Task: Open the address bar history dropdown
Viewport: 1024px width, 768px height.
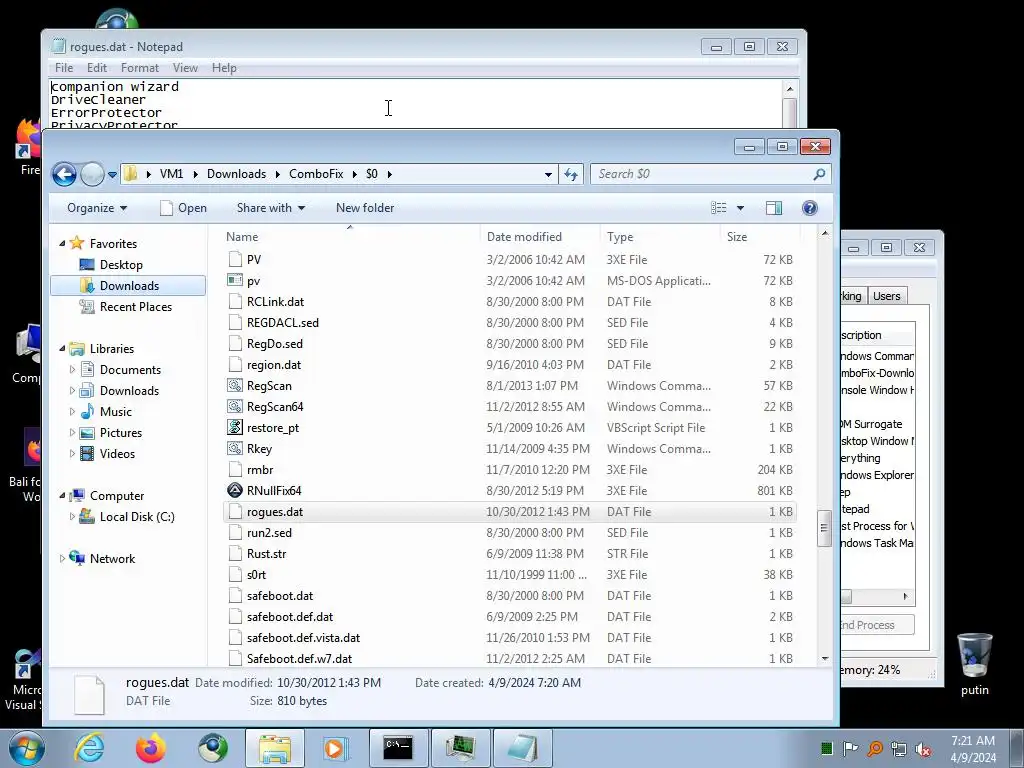Action: pyautogui.click(x=548, y=174)
